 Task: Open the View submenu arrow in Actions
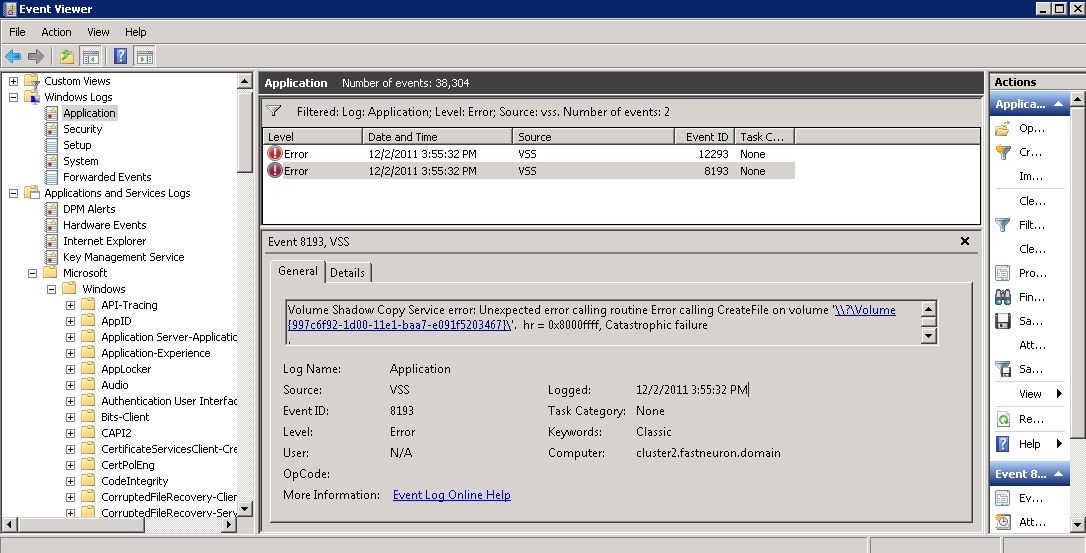click(1059, 394)
